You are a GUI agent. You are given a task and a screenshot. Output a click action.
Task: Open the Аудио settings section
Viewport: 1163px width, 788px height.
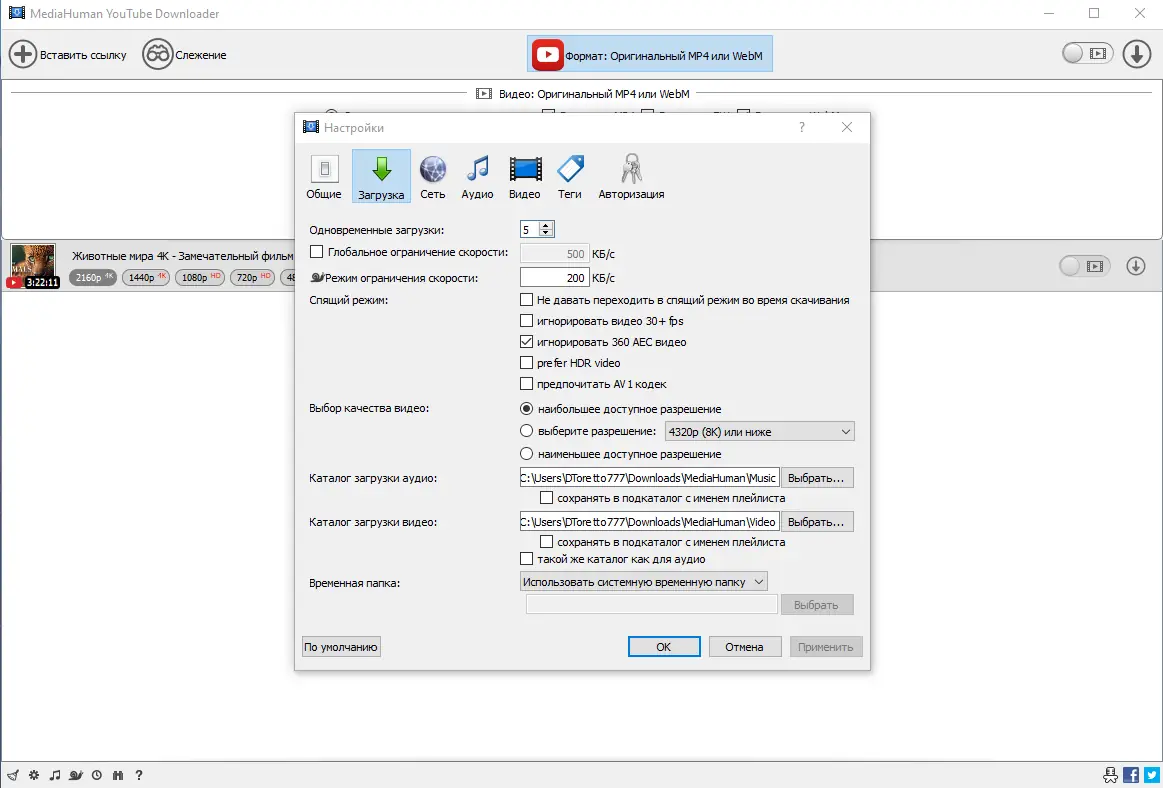pyautogui.click(x=477, y=176)
